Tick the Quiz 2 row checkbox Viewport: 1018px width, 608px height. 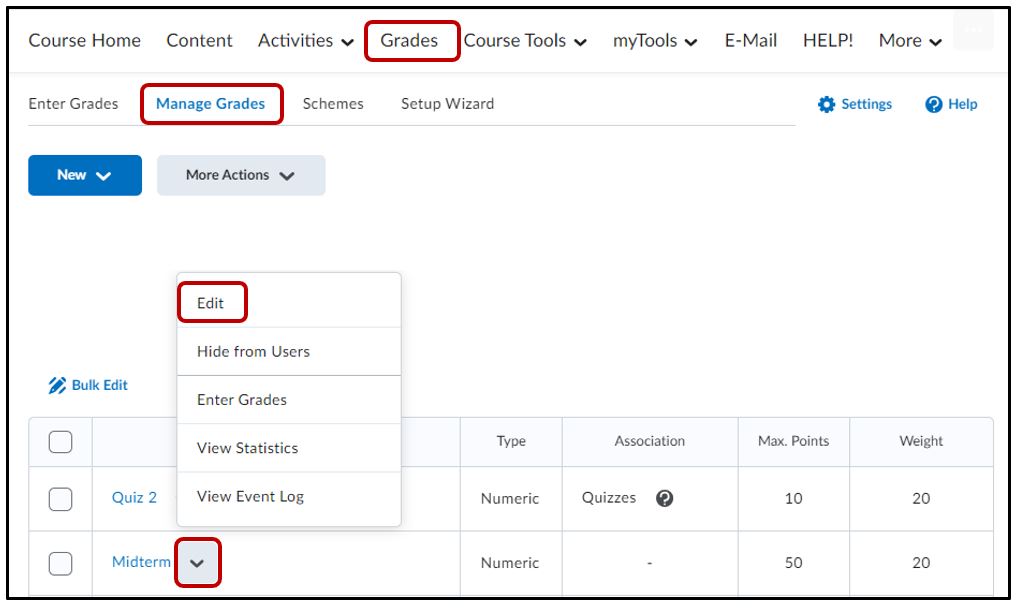pyautogui.click(x=61, y=498)
